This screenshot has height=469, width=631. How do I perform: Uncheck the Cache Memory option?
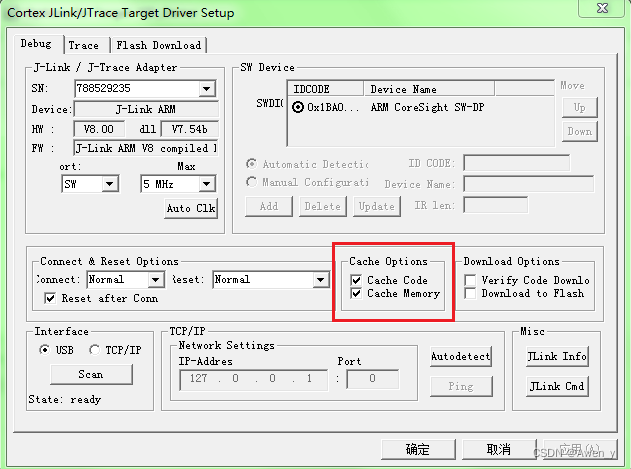pos(356,293)
